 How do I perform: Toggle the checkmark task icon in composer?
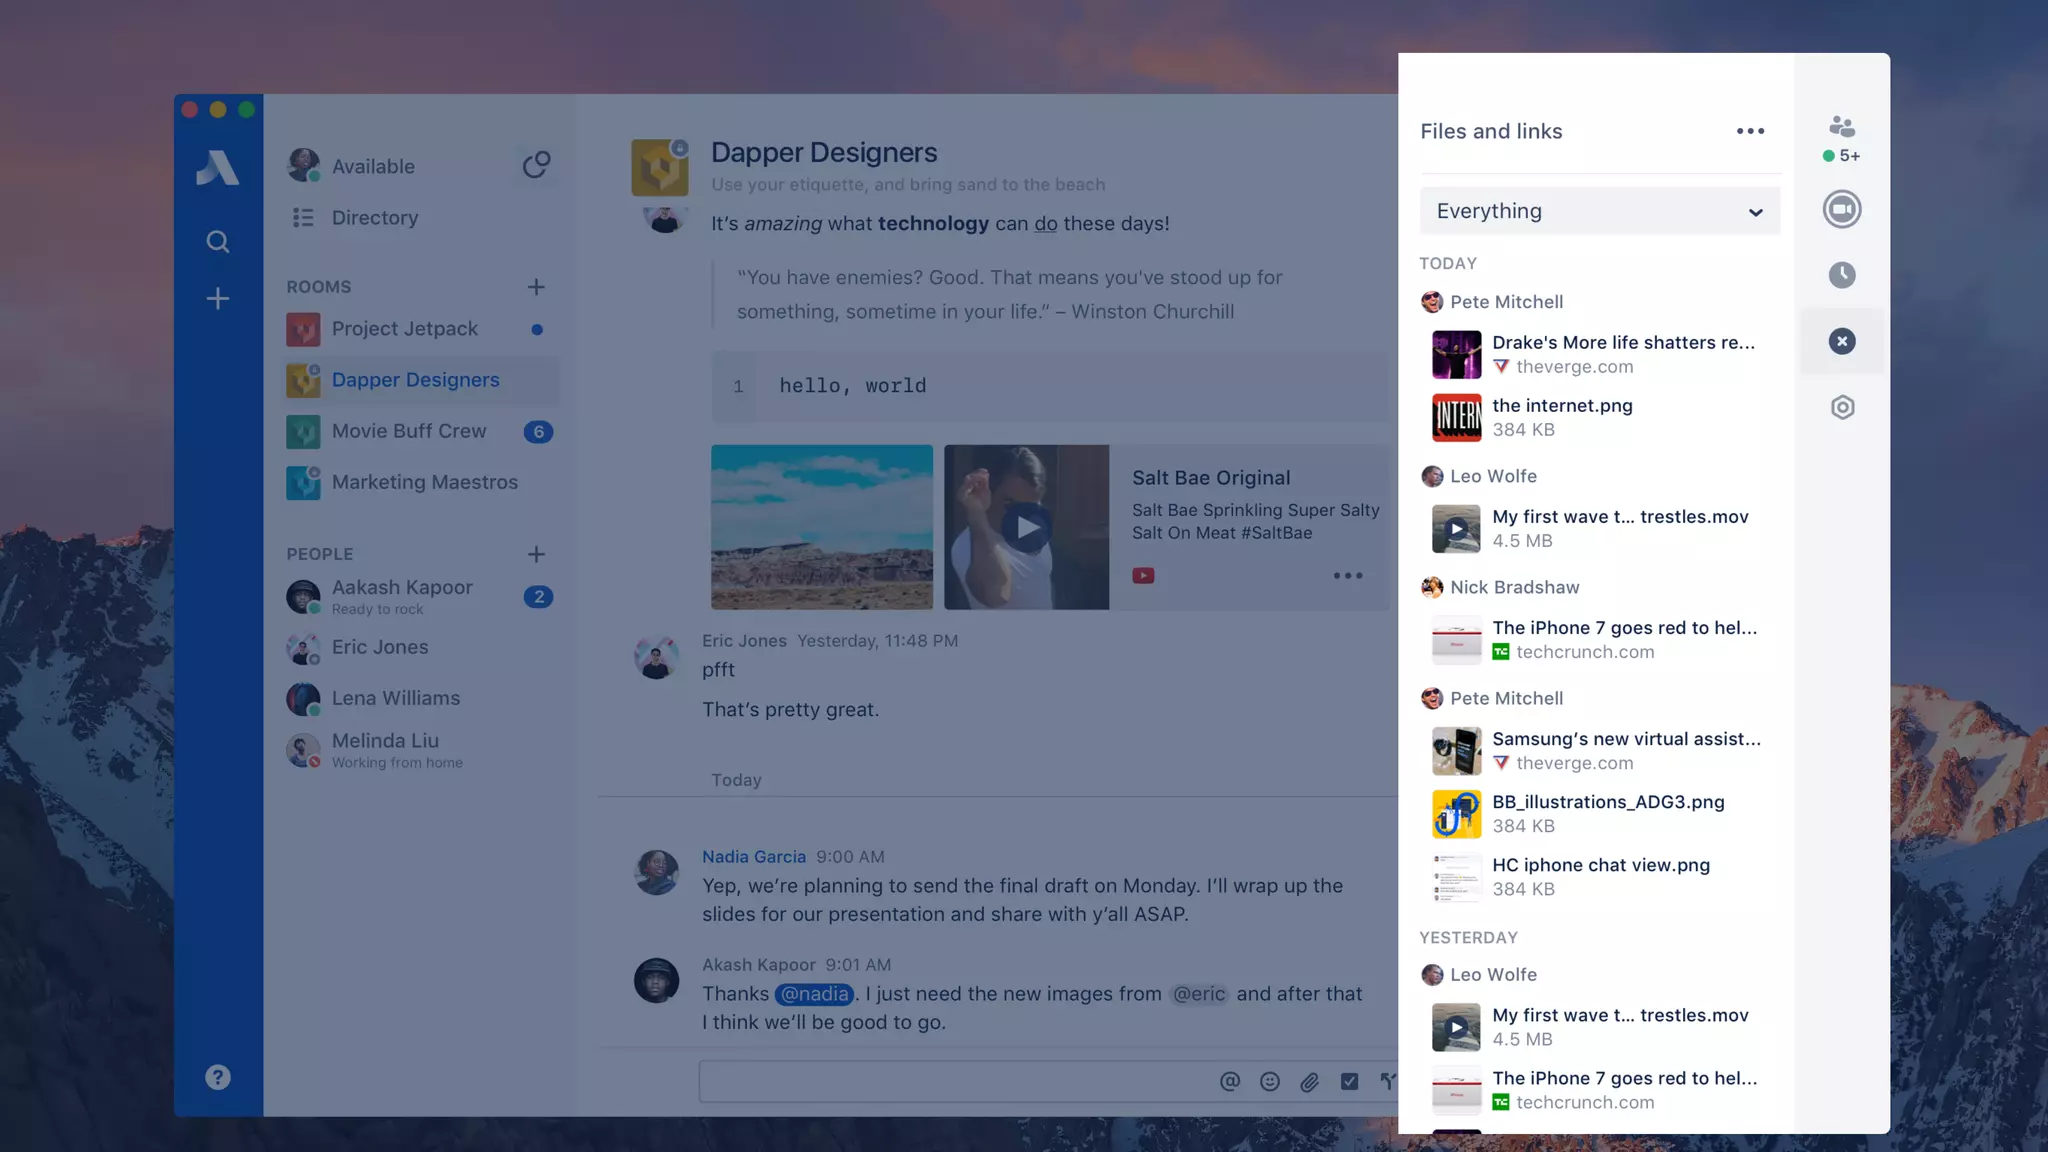tap(1349, 1081)
